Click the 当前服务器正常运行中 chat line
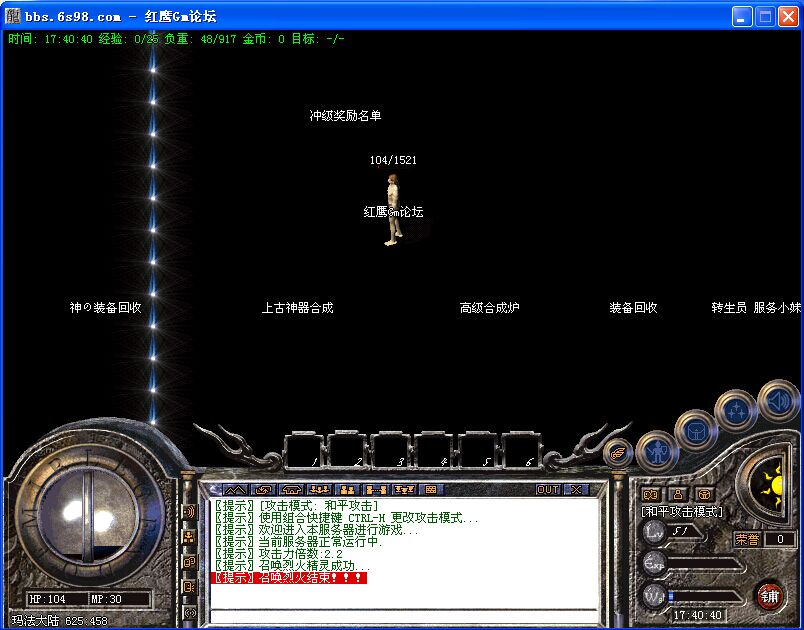Screen dimensions: 804x630 299,541
